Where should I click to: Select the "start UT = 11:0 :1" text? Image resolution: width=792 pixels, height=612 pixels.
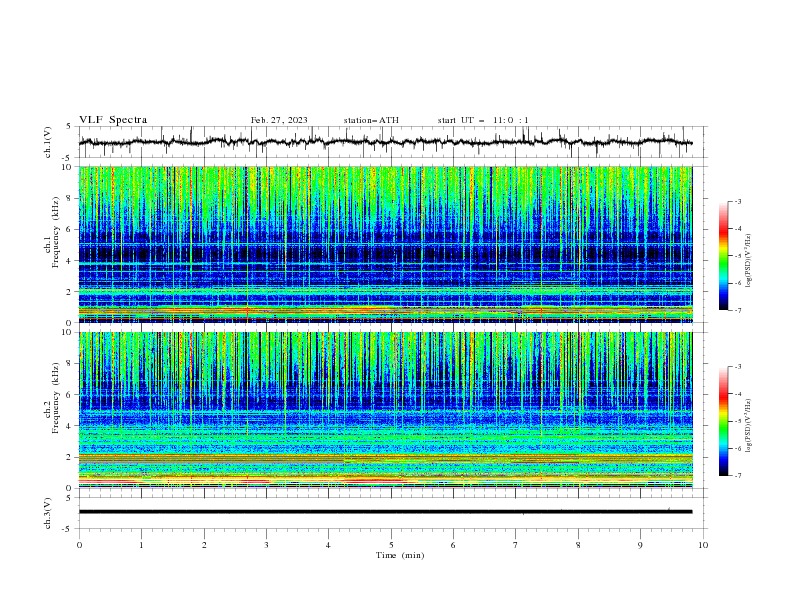pos(483,120)
